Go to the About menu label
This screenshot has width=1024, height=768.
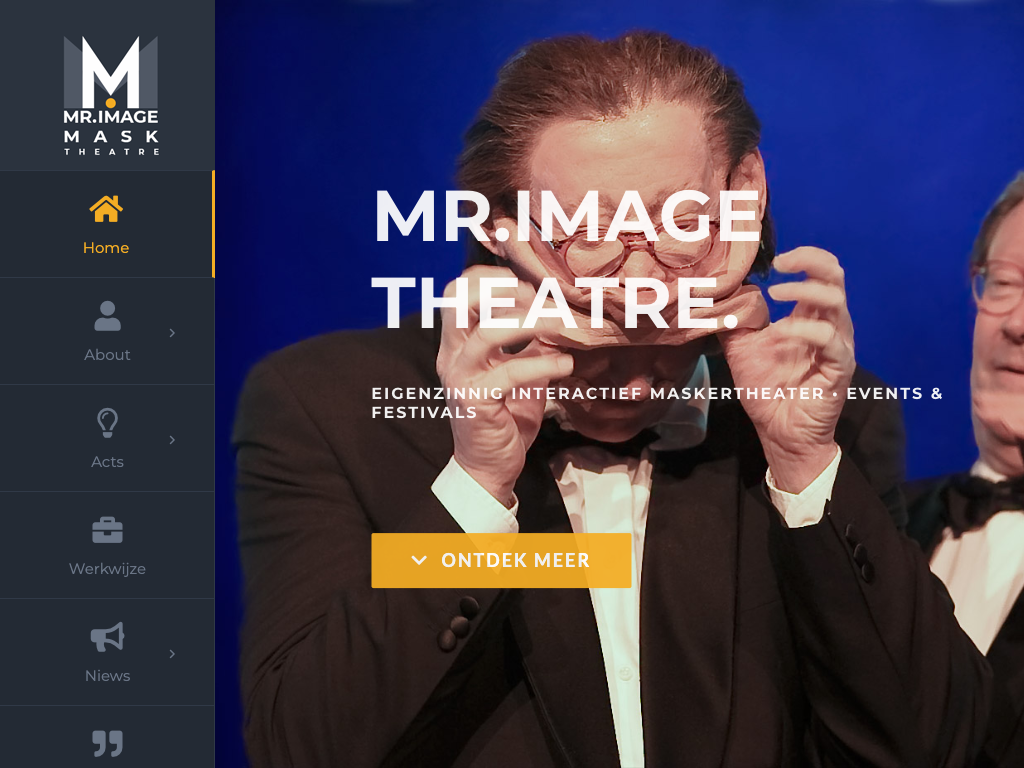tap(107, 355)
